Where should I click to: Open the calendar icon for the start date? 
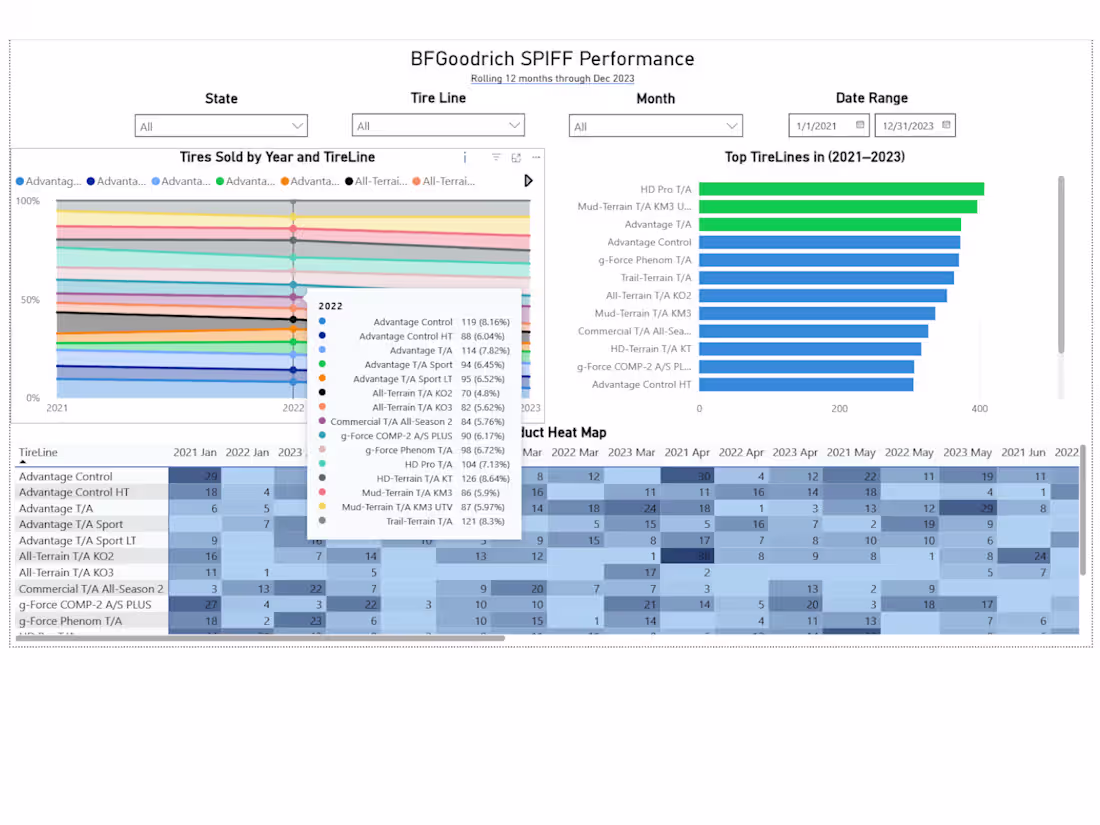tap(858, 125)
